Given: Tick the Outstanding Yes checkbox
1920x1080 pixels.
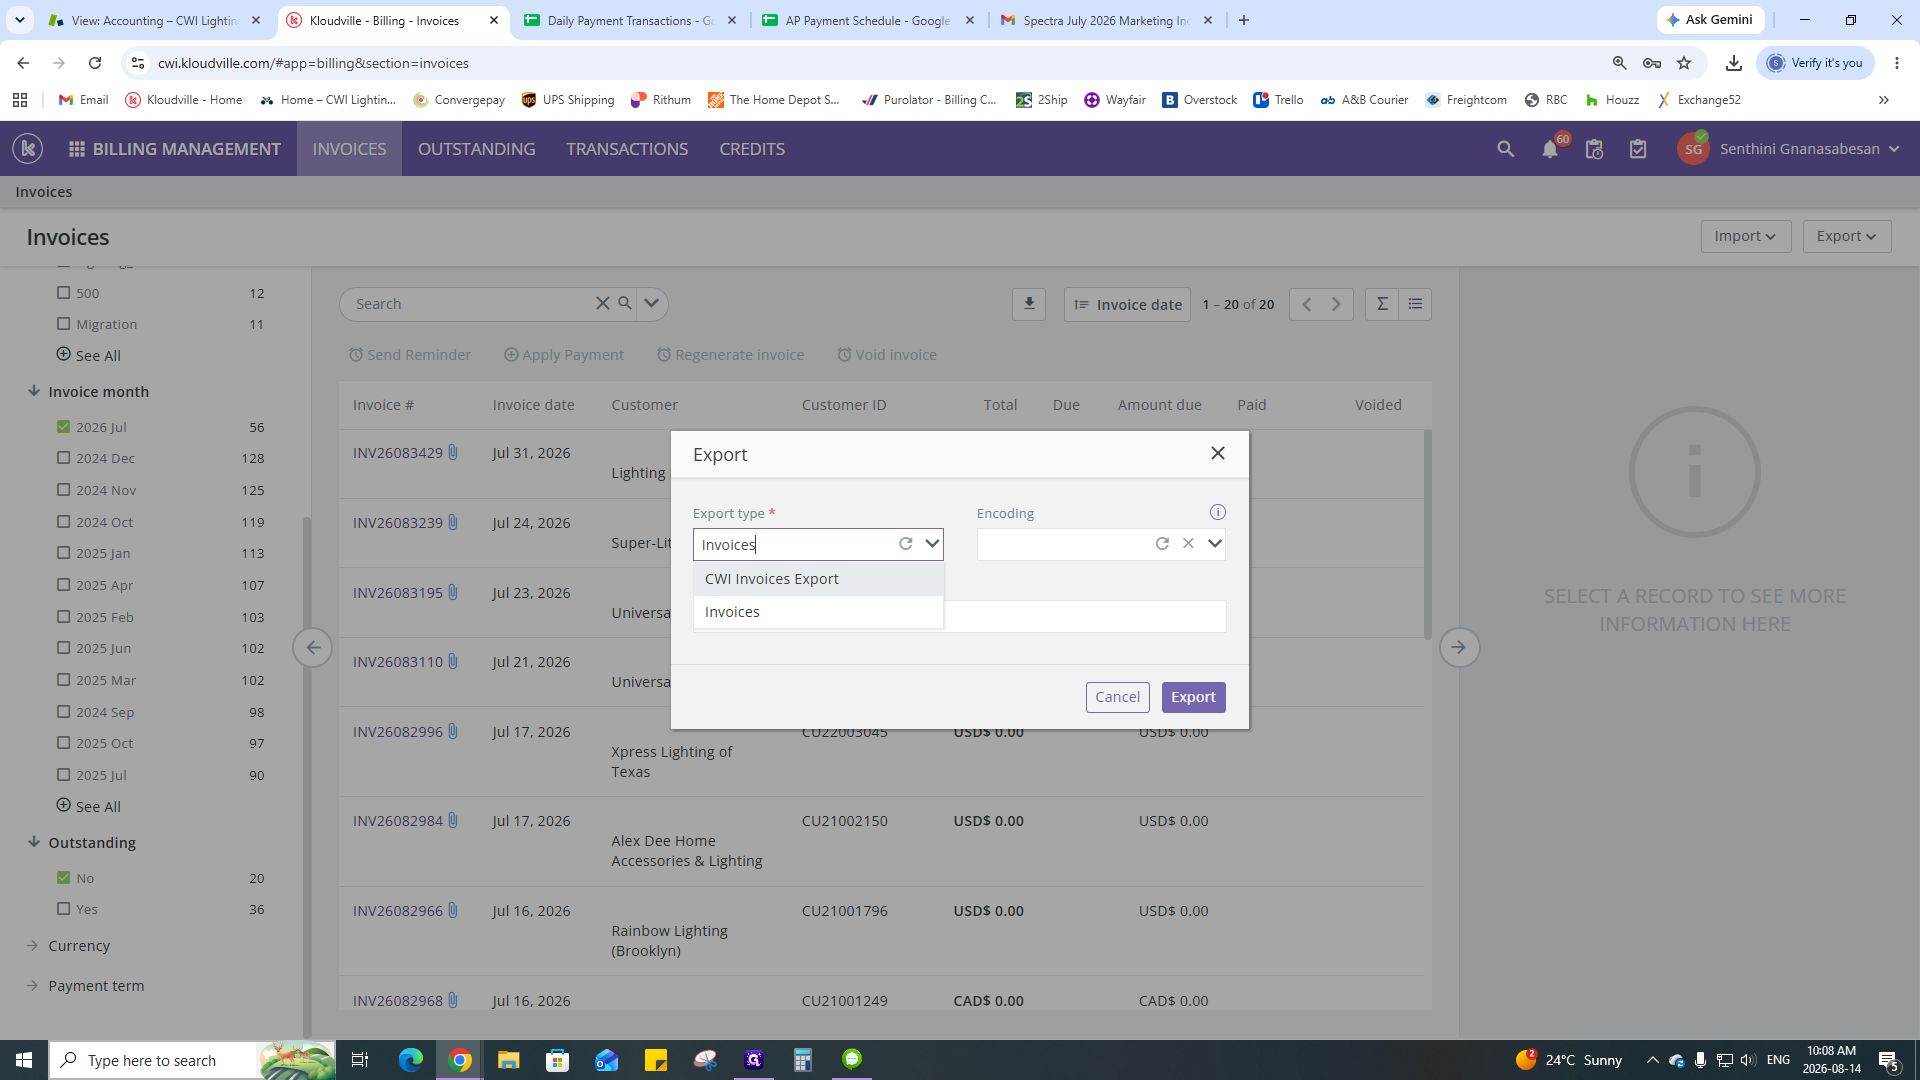Looking at the screenshot, I should pyautogui.click(x=64, y=909).
